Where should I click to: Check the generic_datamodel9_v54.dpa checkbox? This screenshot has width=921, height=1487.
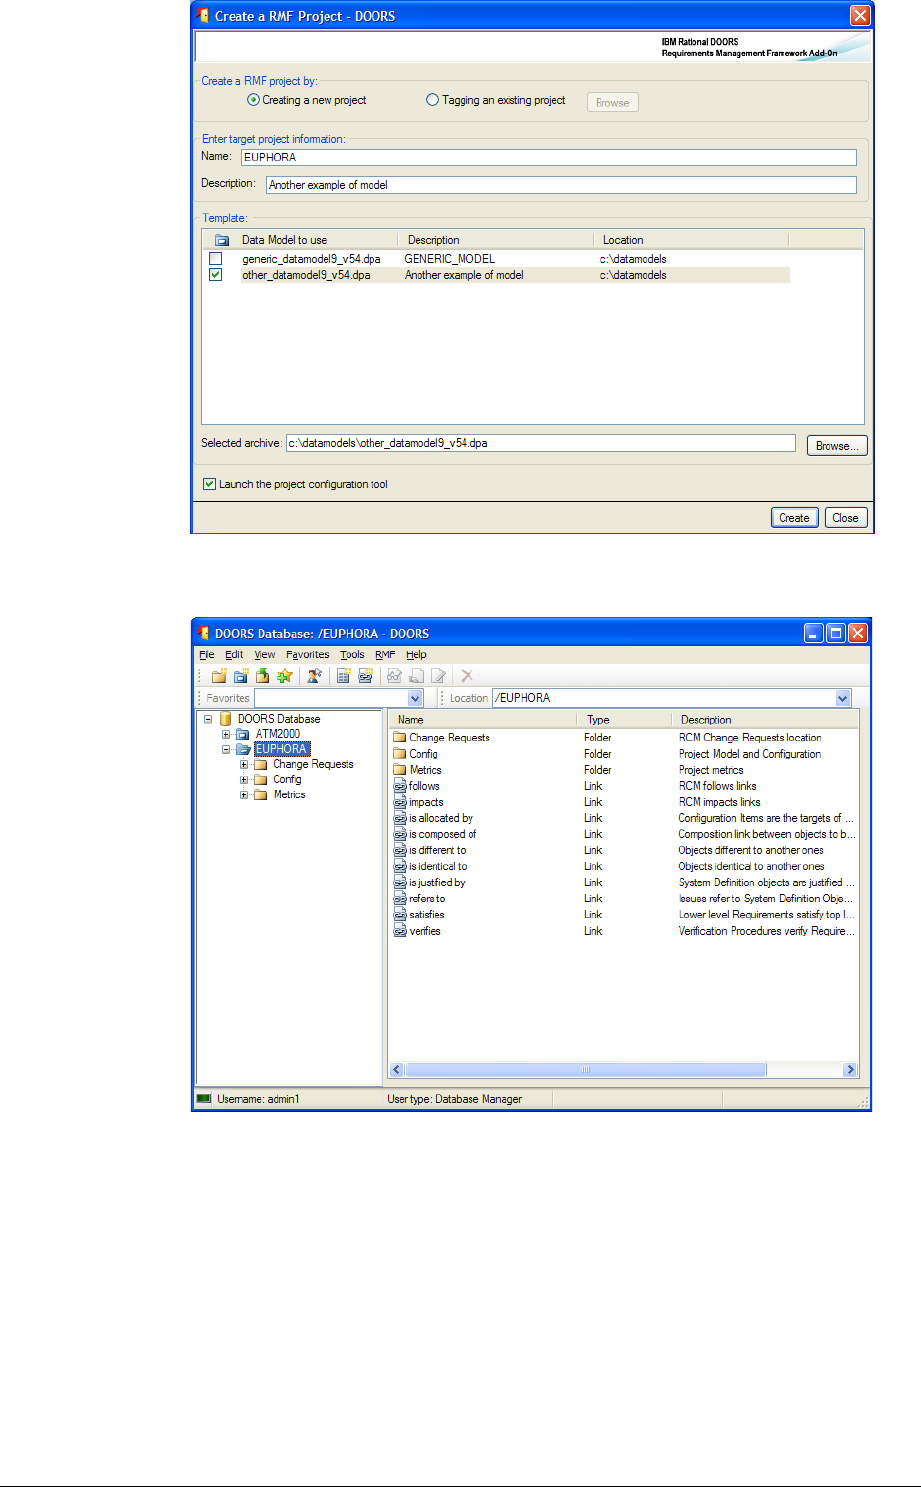click(215, 259)
